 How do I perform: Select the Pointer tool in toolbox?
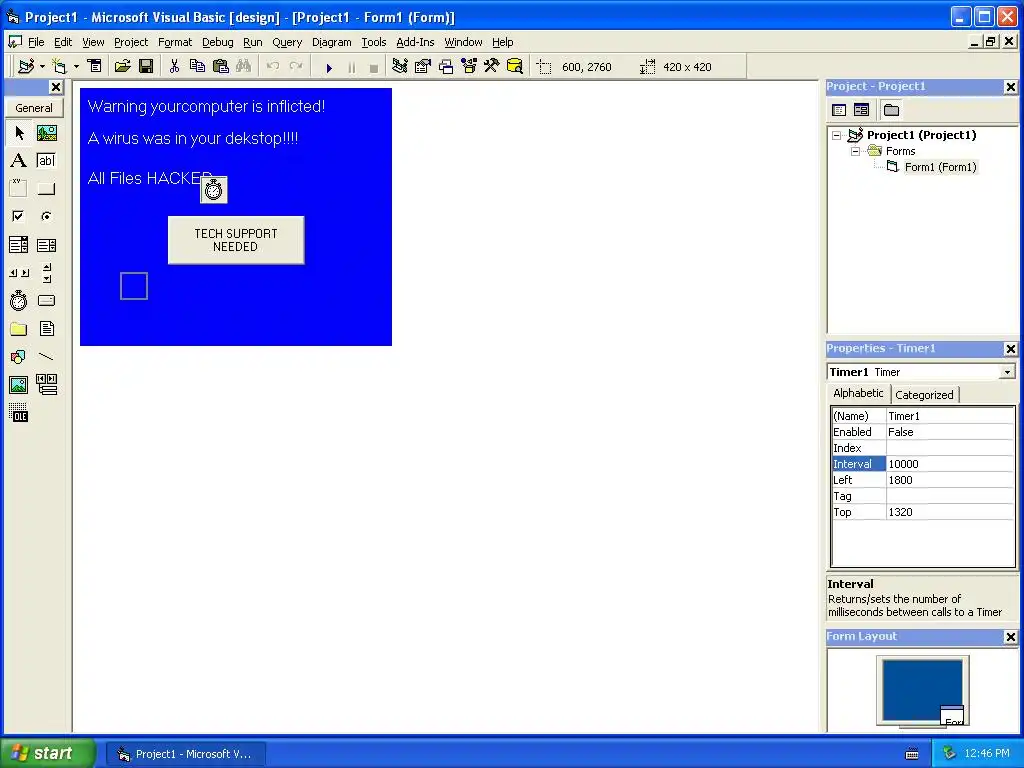click(19, 133)
